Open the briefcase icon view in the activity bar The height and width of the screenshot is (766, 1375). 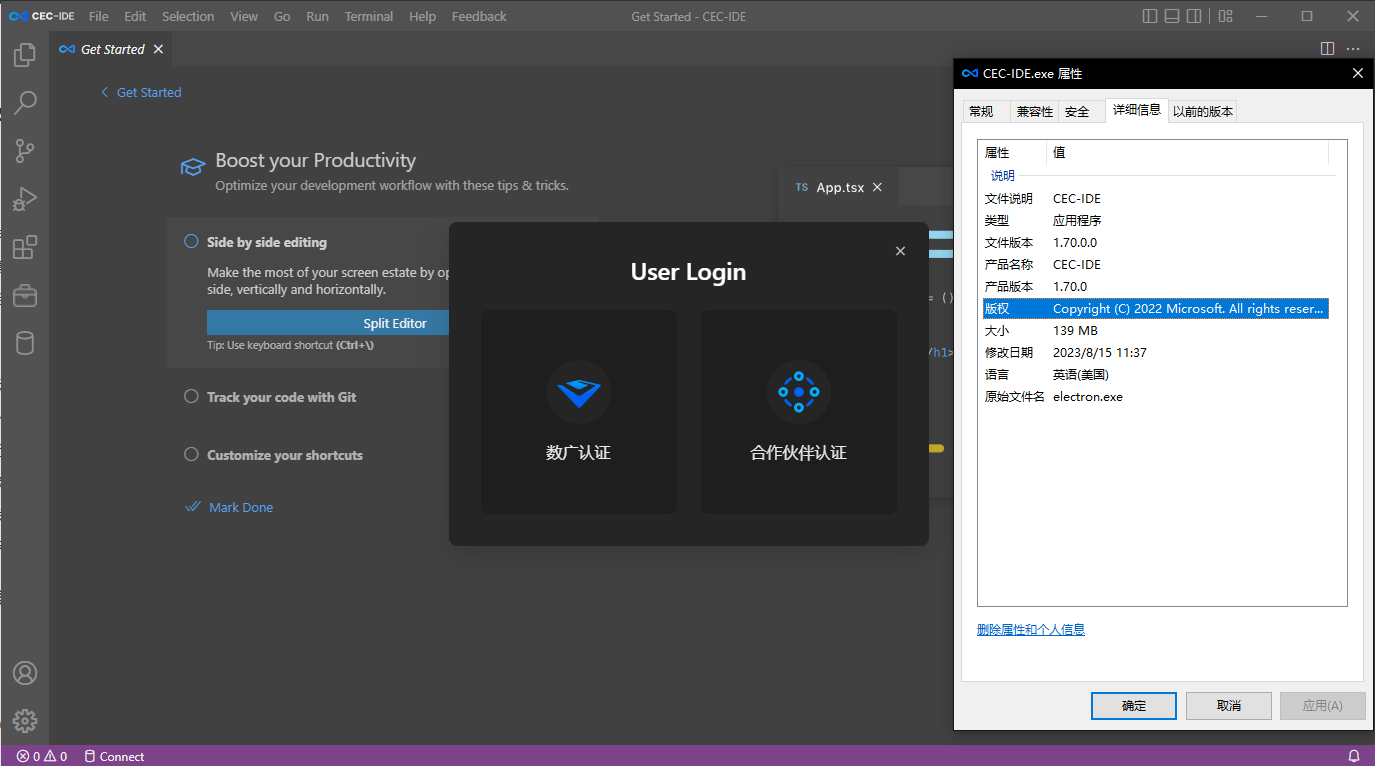25,295
